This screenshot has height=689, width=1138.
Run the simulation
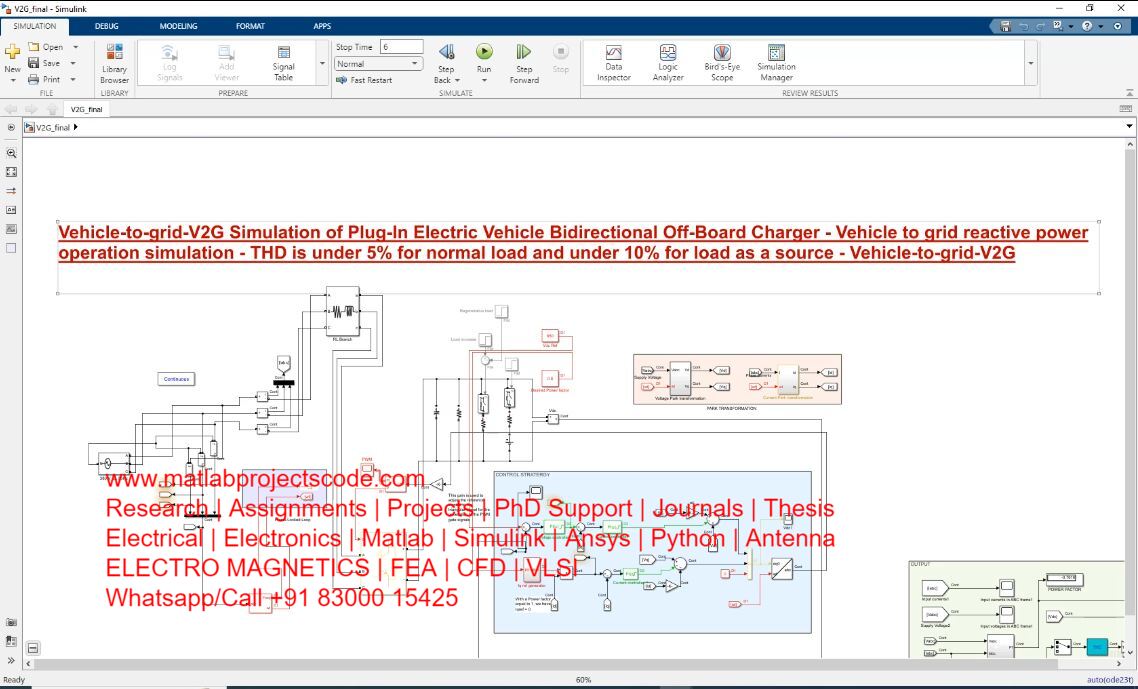484,52
